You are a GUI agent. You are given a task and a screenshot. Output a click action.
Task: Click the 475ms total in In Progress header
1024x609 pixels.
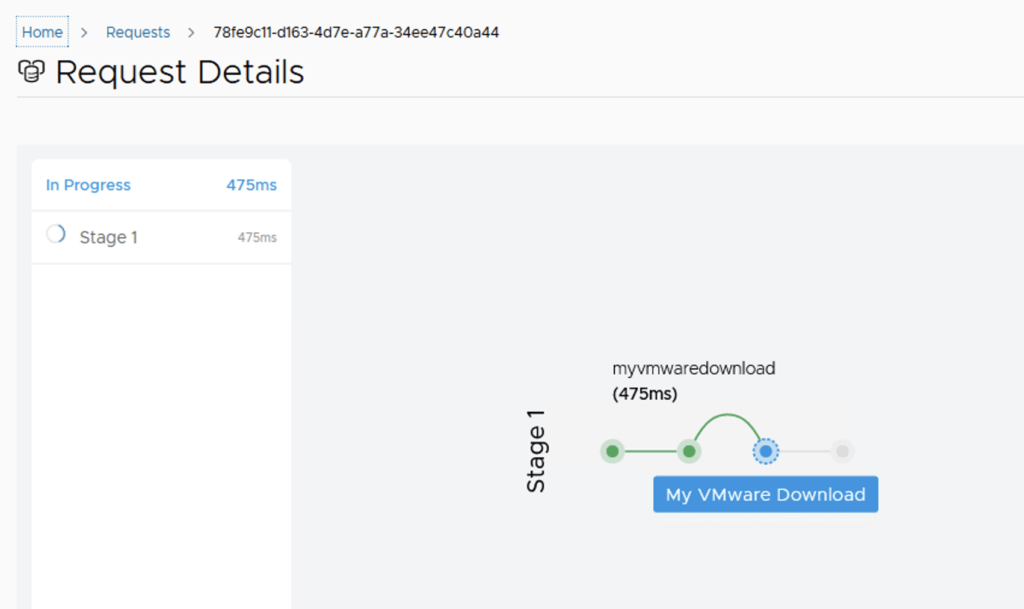[x=251, y=185]
